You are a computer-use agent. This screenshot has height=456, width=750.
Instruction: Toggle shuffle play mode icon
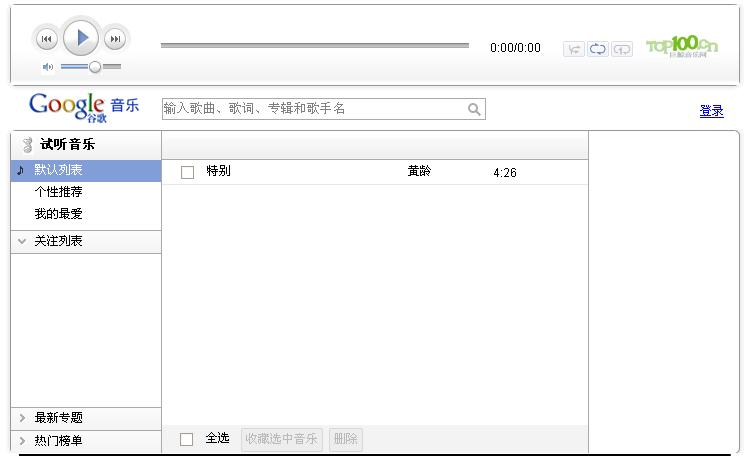coord(574,49)
